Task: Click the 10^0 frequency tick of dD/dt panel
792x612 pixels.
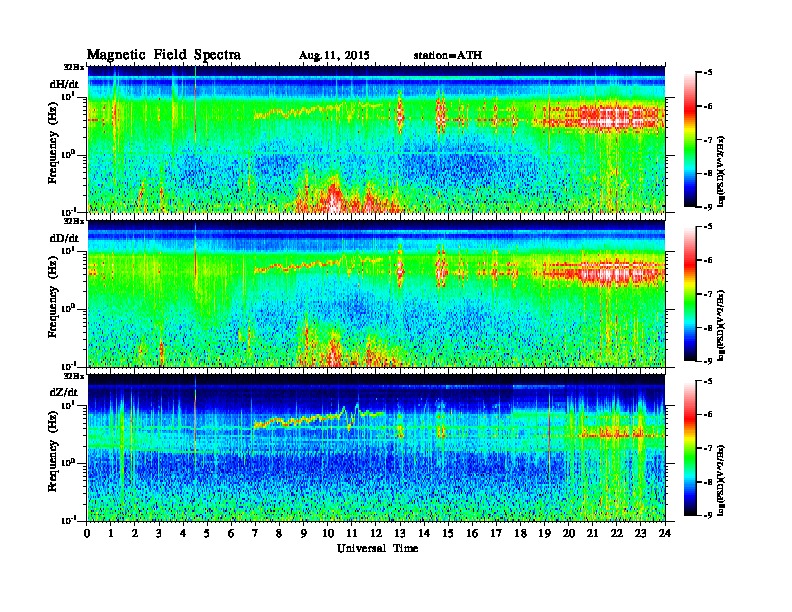Action: click(x=68, y=308)
